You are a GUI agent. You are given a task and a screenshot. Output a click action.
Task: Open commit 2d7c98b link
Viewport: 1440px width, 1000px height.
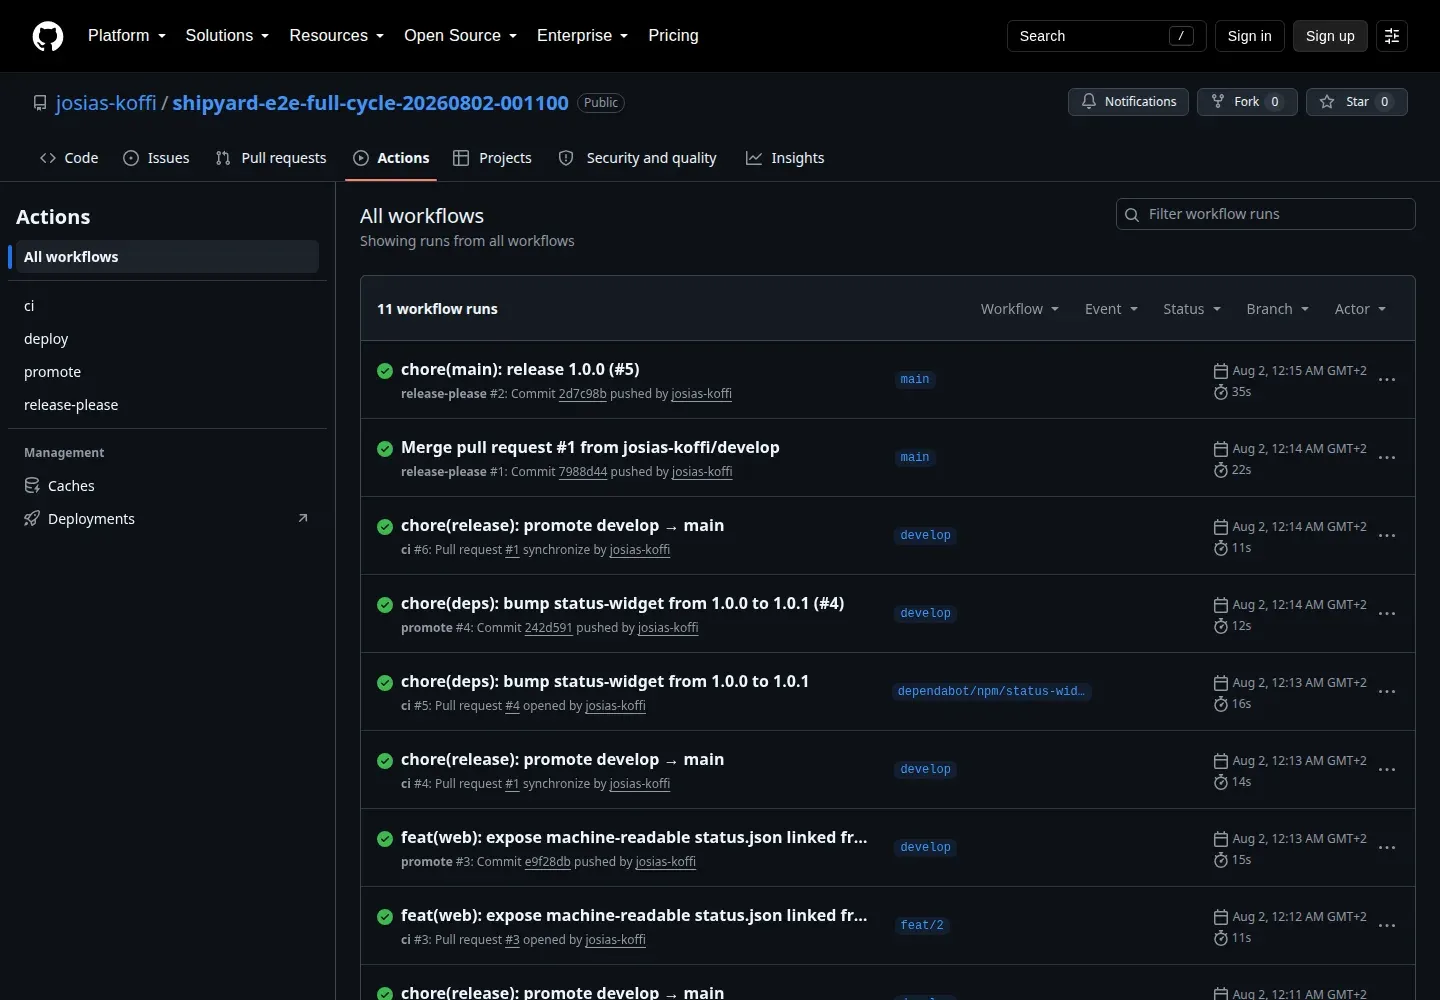pyautogui.click(x=583, y=394)
